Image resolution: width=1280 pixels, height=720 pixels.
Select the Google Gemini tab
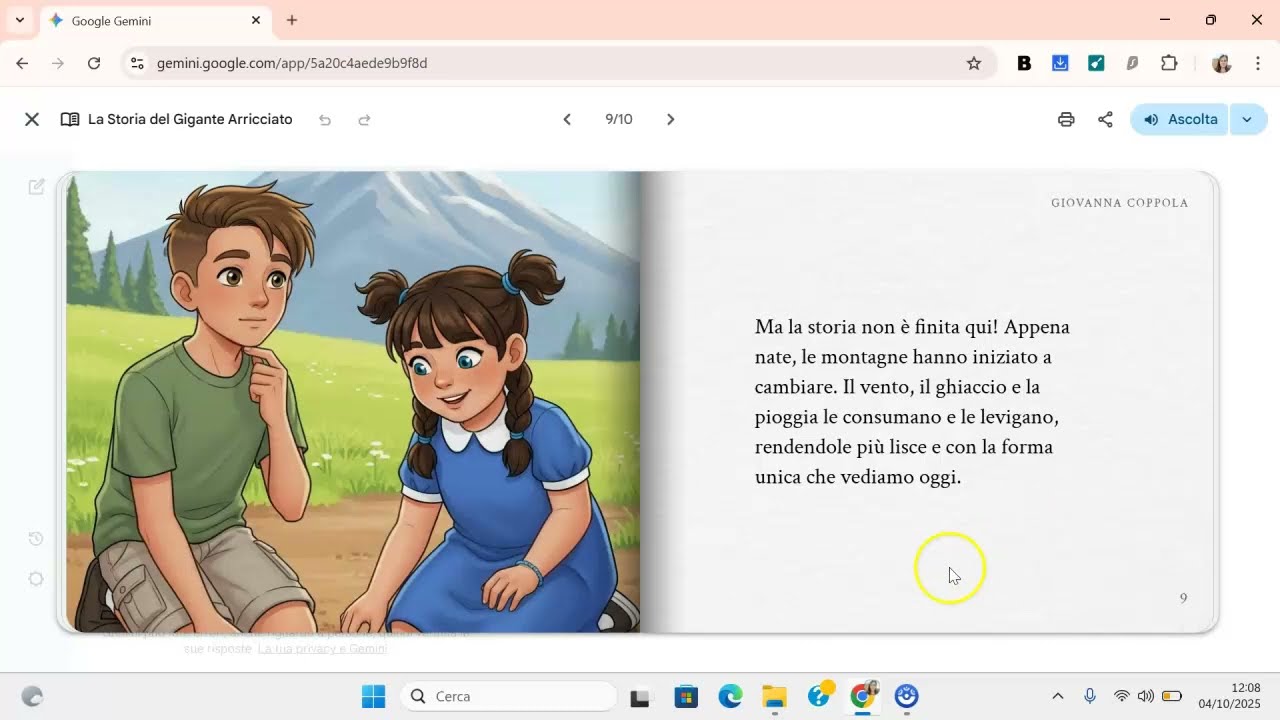click(155, 20)
